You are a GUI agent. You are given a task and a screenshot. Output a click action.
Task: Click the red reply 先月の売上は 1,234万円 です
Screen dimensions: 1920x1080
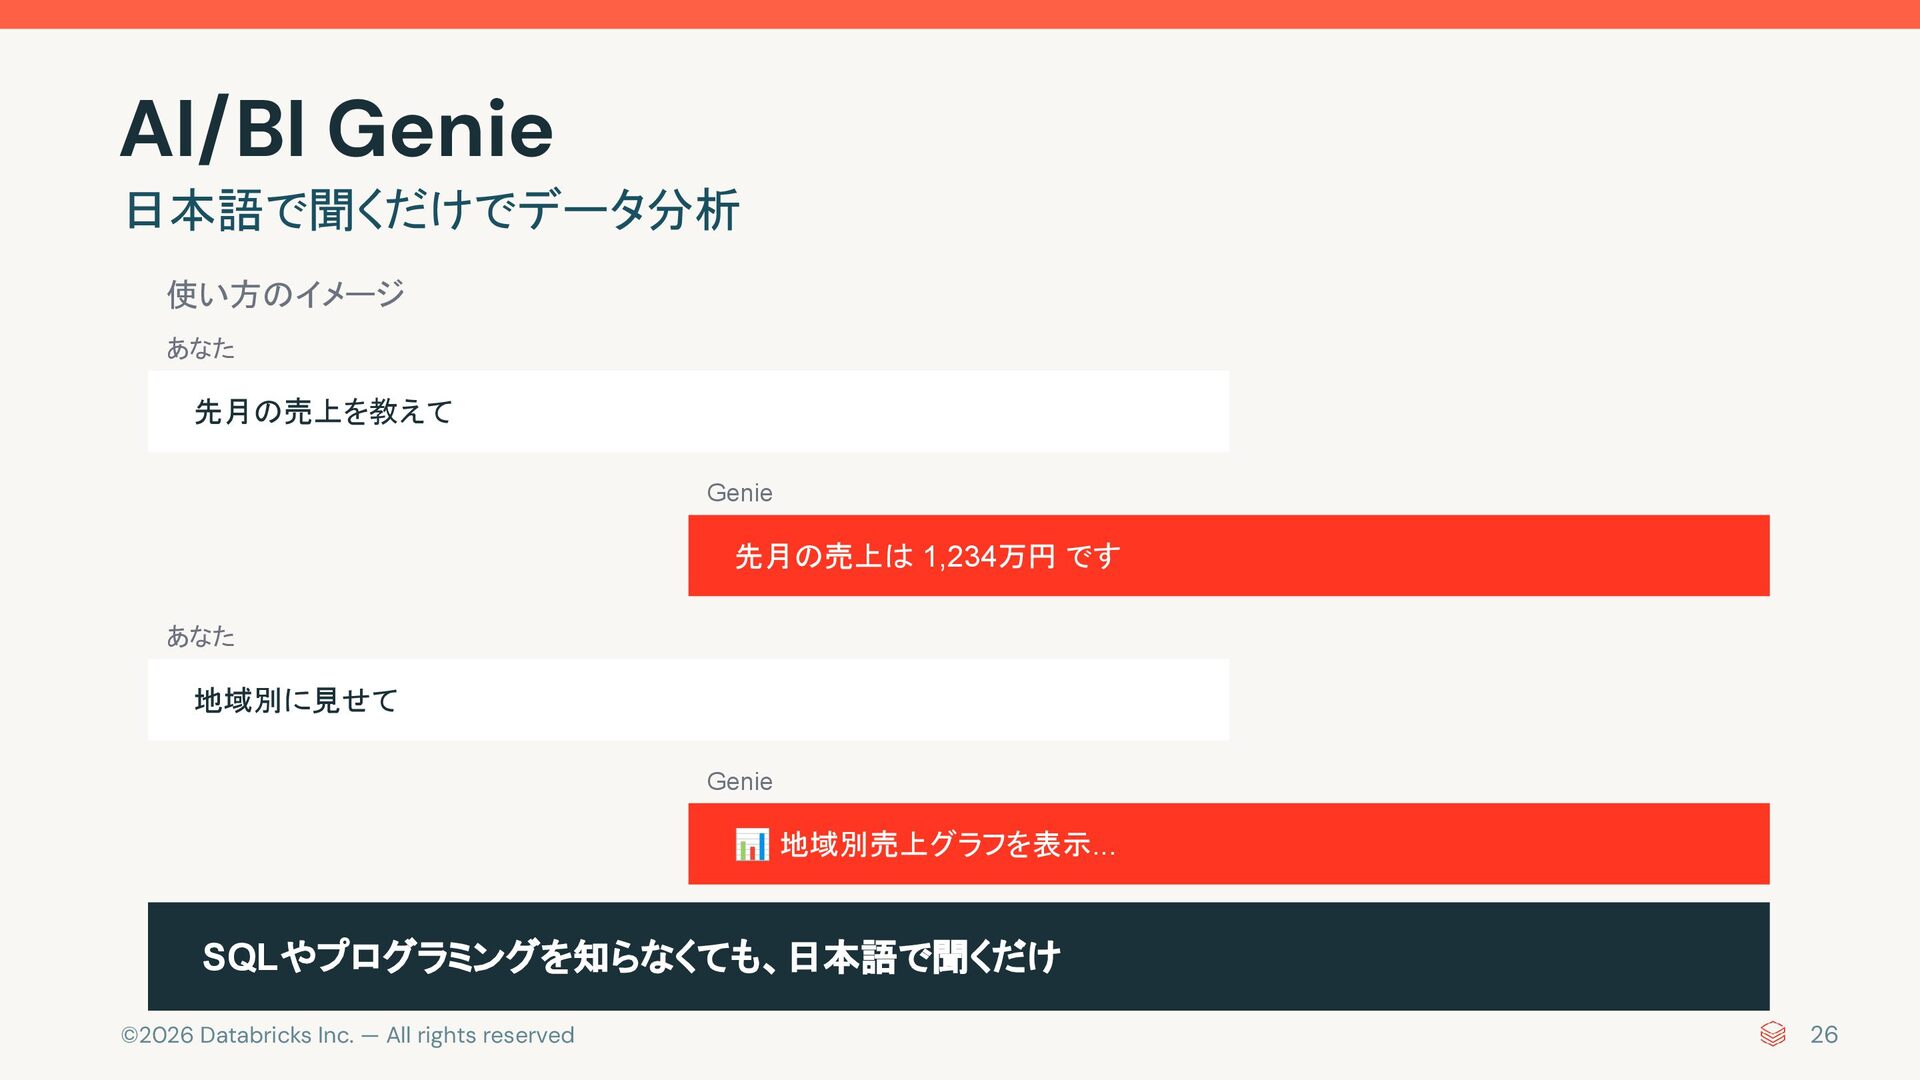(1229, 556)
